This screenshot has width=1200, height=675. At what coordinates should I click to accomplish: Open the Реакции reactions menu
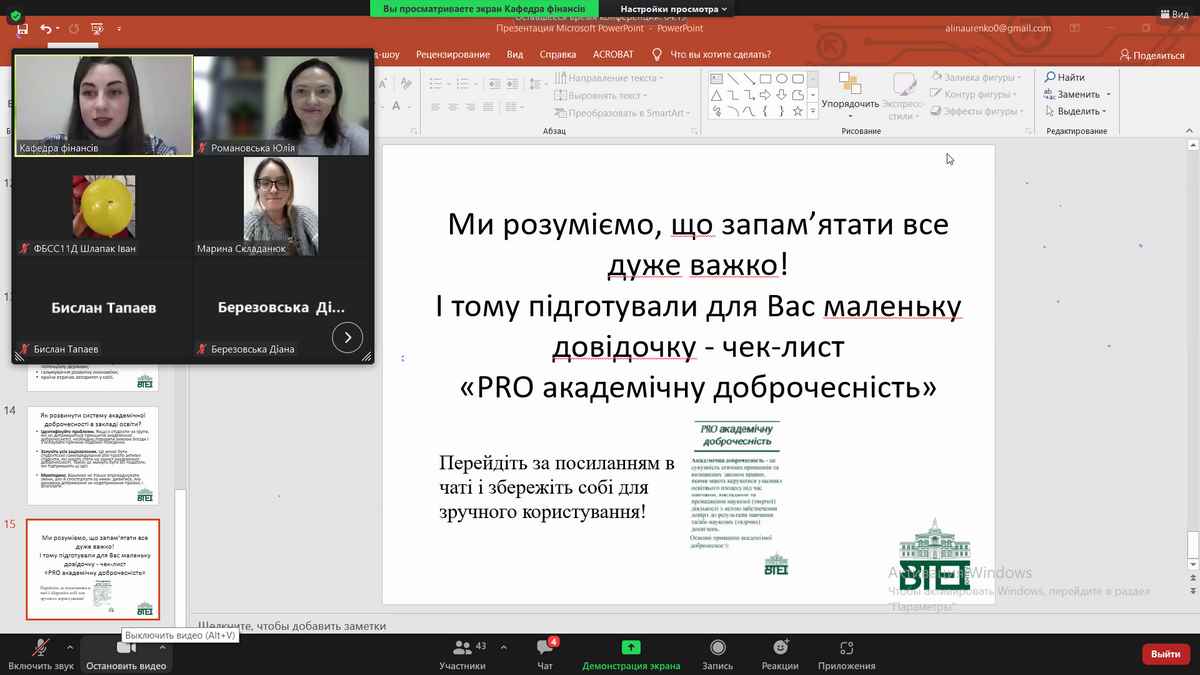780,654
